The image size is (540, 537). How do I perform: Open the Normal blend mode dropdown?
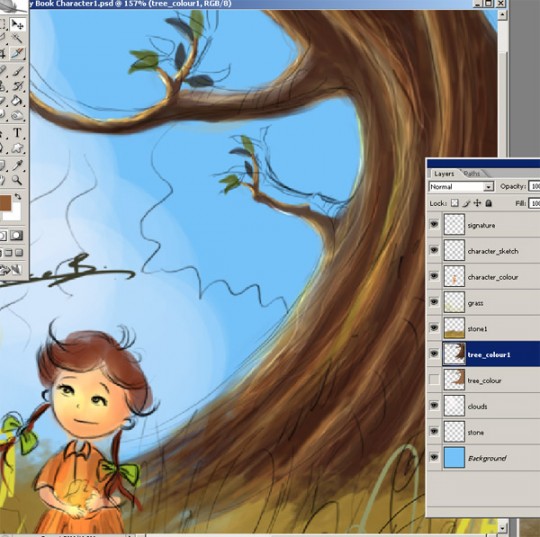tap(461, 186)
